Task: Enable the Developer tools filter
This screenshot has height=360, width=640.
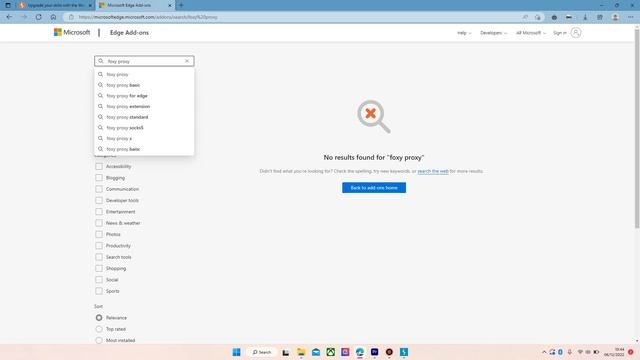Action: coord(99,200)
